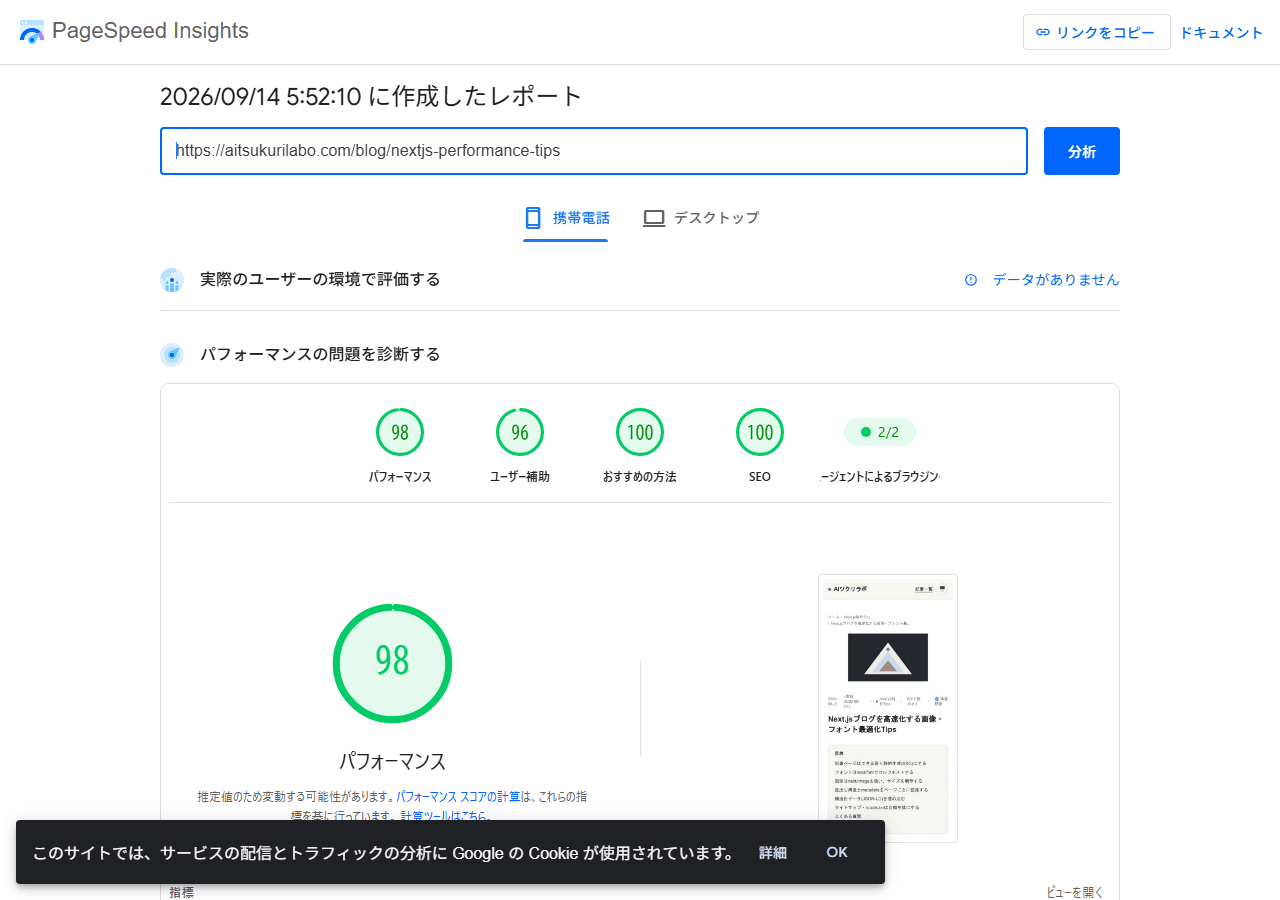Click the performance diagnosis radar icon
Viewport: 1280px width, 900px height.
click(x=172, y=355)
